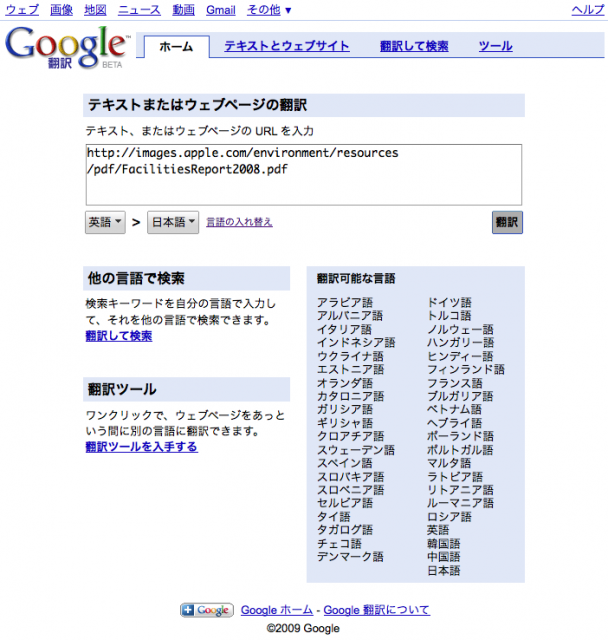Click ルーマニア語 in the language list
Screen dimensions: 608x640
(460, 503)
